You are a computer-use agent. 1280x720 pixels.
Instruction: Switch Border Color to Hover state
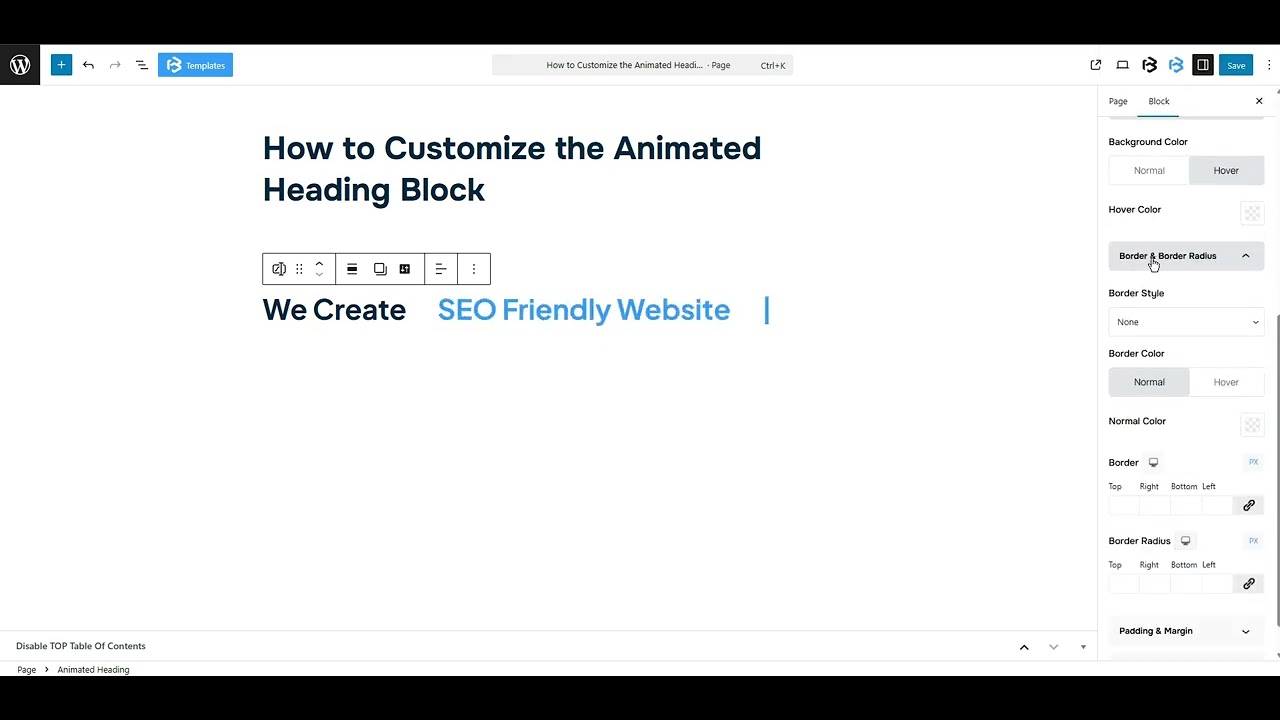(x=1226, y=382)
